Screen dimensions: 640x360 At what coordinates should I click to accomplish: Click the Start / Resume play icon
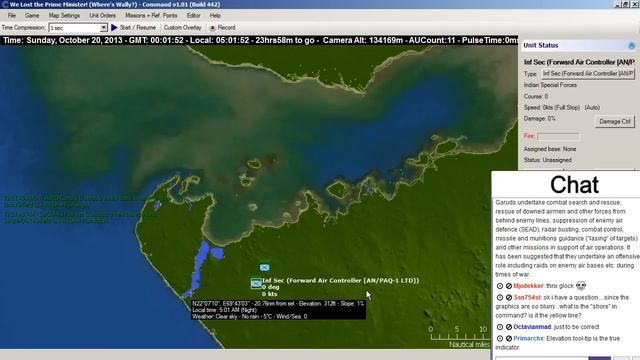click(114, 27)
